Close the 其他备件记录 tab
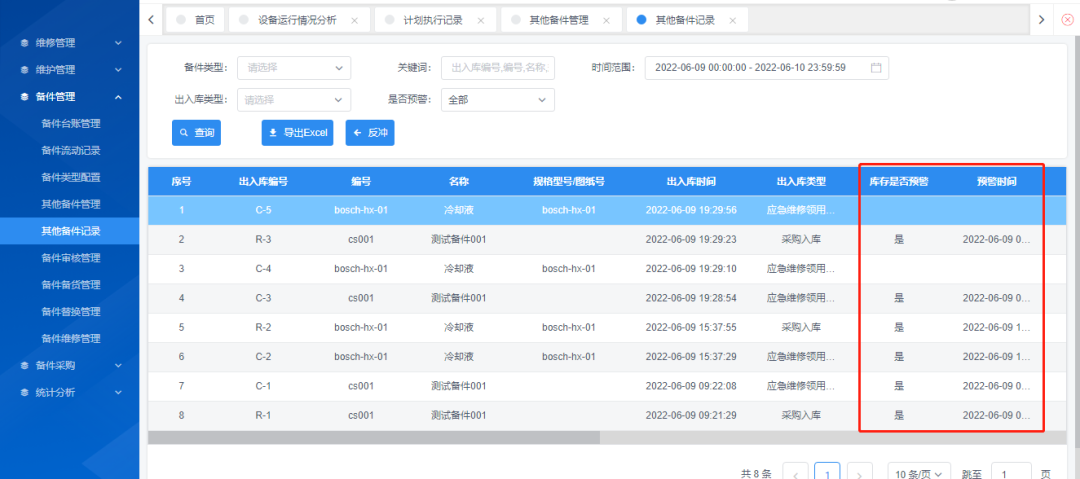The height and width of the screenshot is (479, 1080). [733, 21]
